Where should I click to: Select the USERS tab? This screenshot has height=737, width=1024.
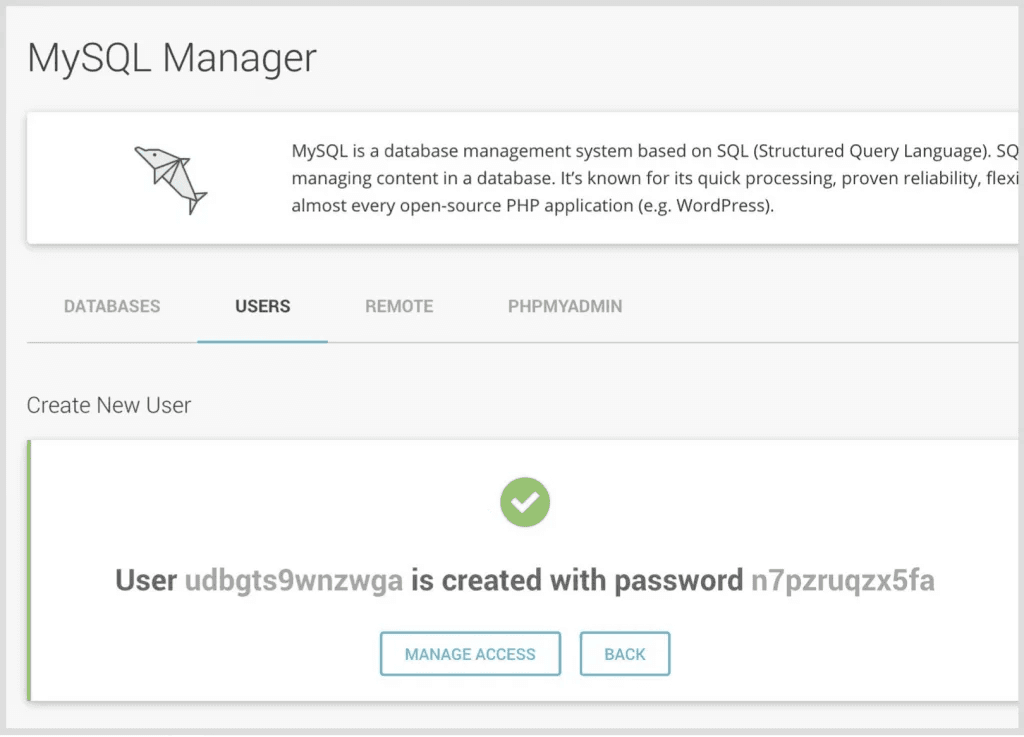point(263,306)
